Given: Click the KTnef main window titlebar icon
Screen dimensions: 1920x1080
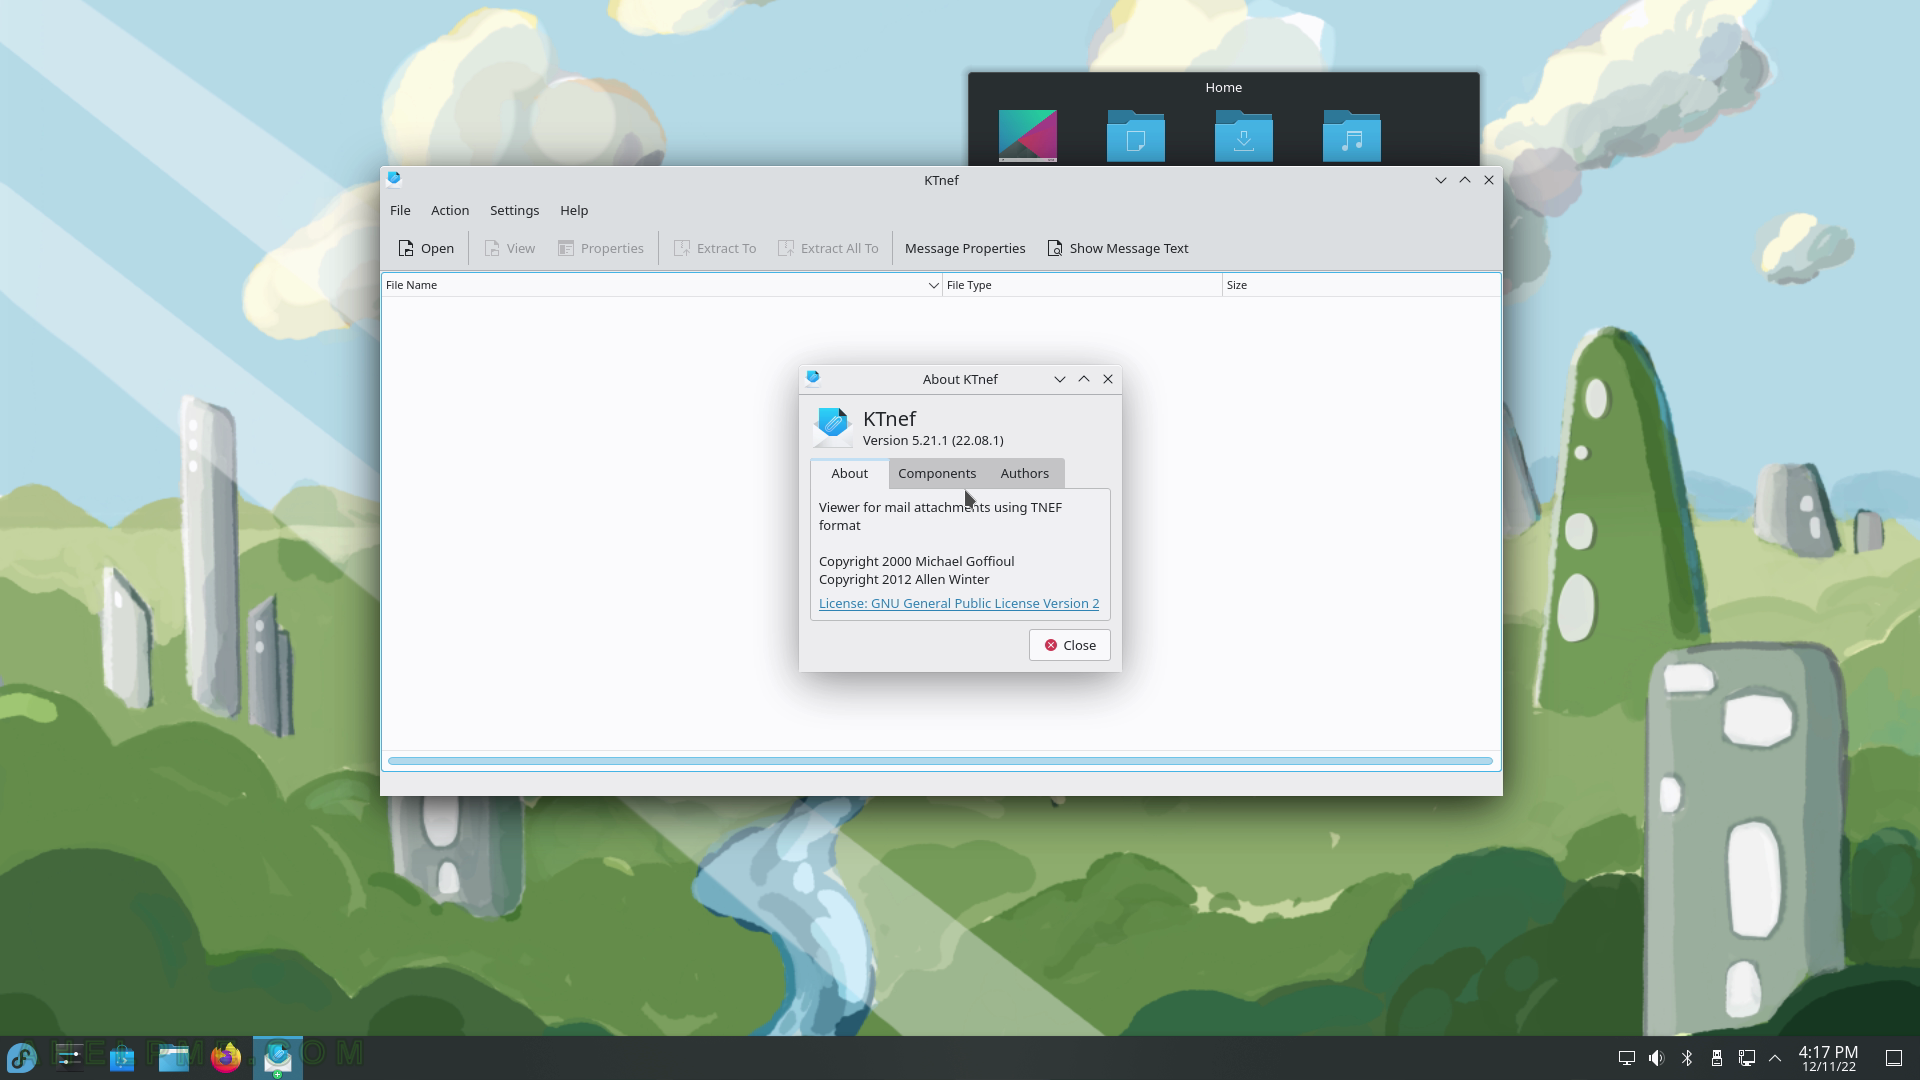Looking at the screenshot, I should (x=394, y=179).
